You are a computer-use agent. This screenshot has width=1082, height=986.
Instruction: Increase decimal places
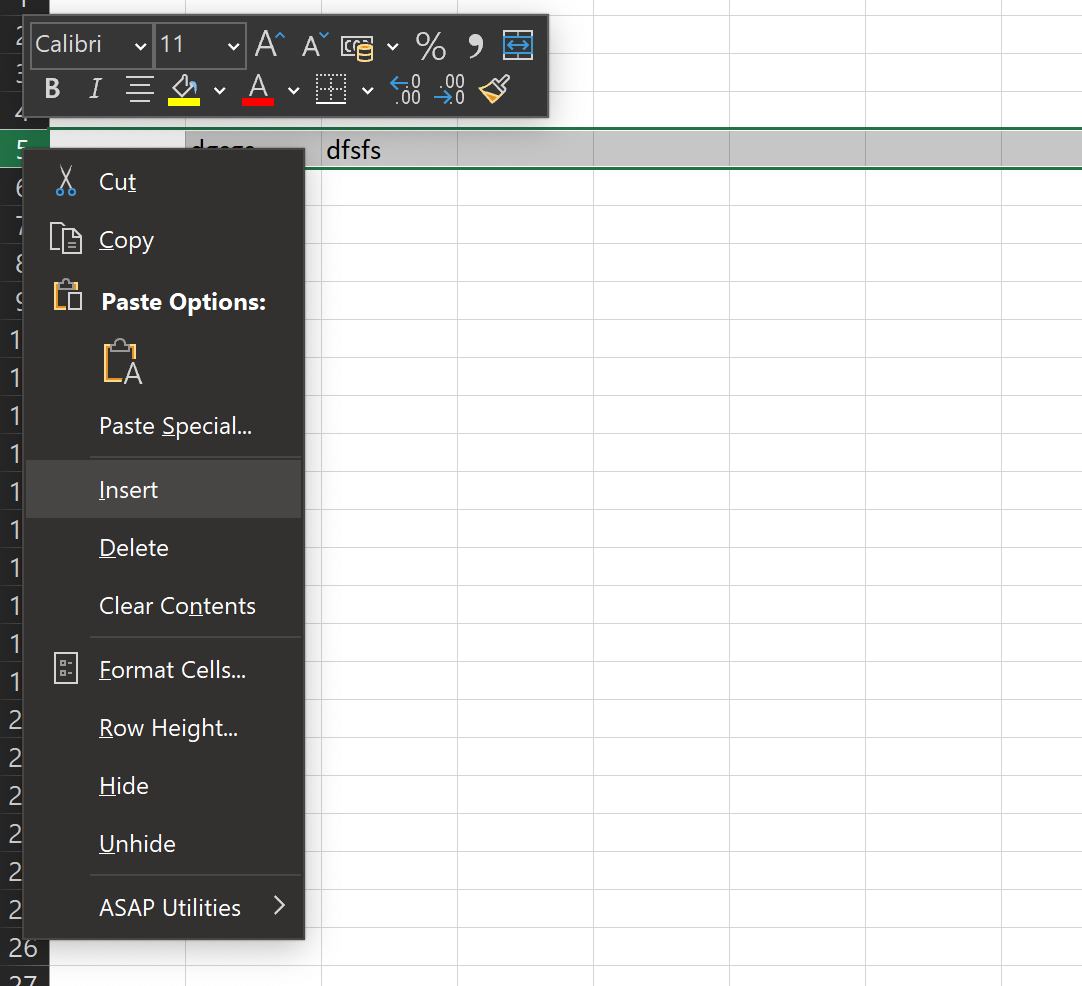coord(404,90)
